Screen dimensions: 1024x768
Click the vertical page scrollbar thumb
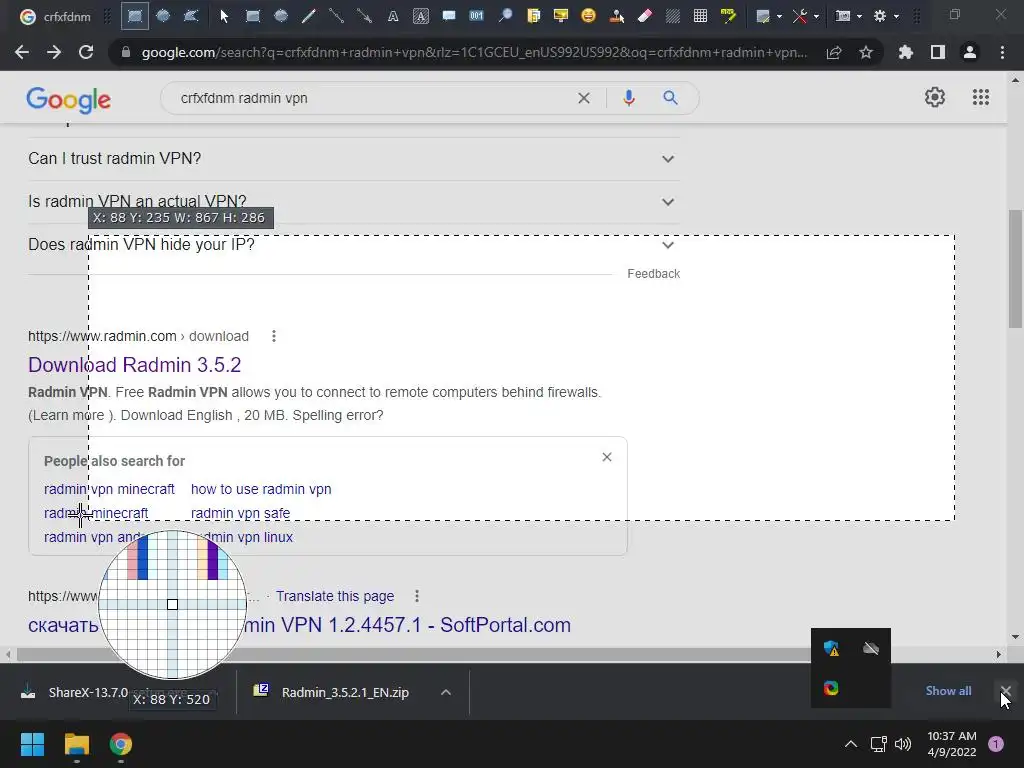(1015, 268)
